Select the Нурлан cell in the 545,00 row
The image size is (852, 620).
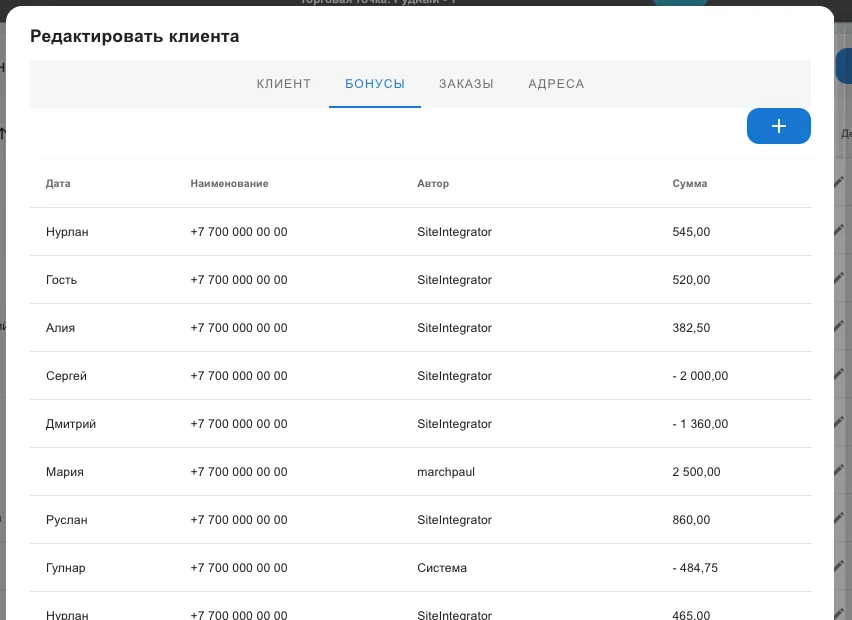tap(67, 232)
